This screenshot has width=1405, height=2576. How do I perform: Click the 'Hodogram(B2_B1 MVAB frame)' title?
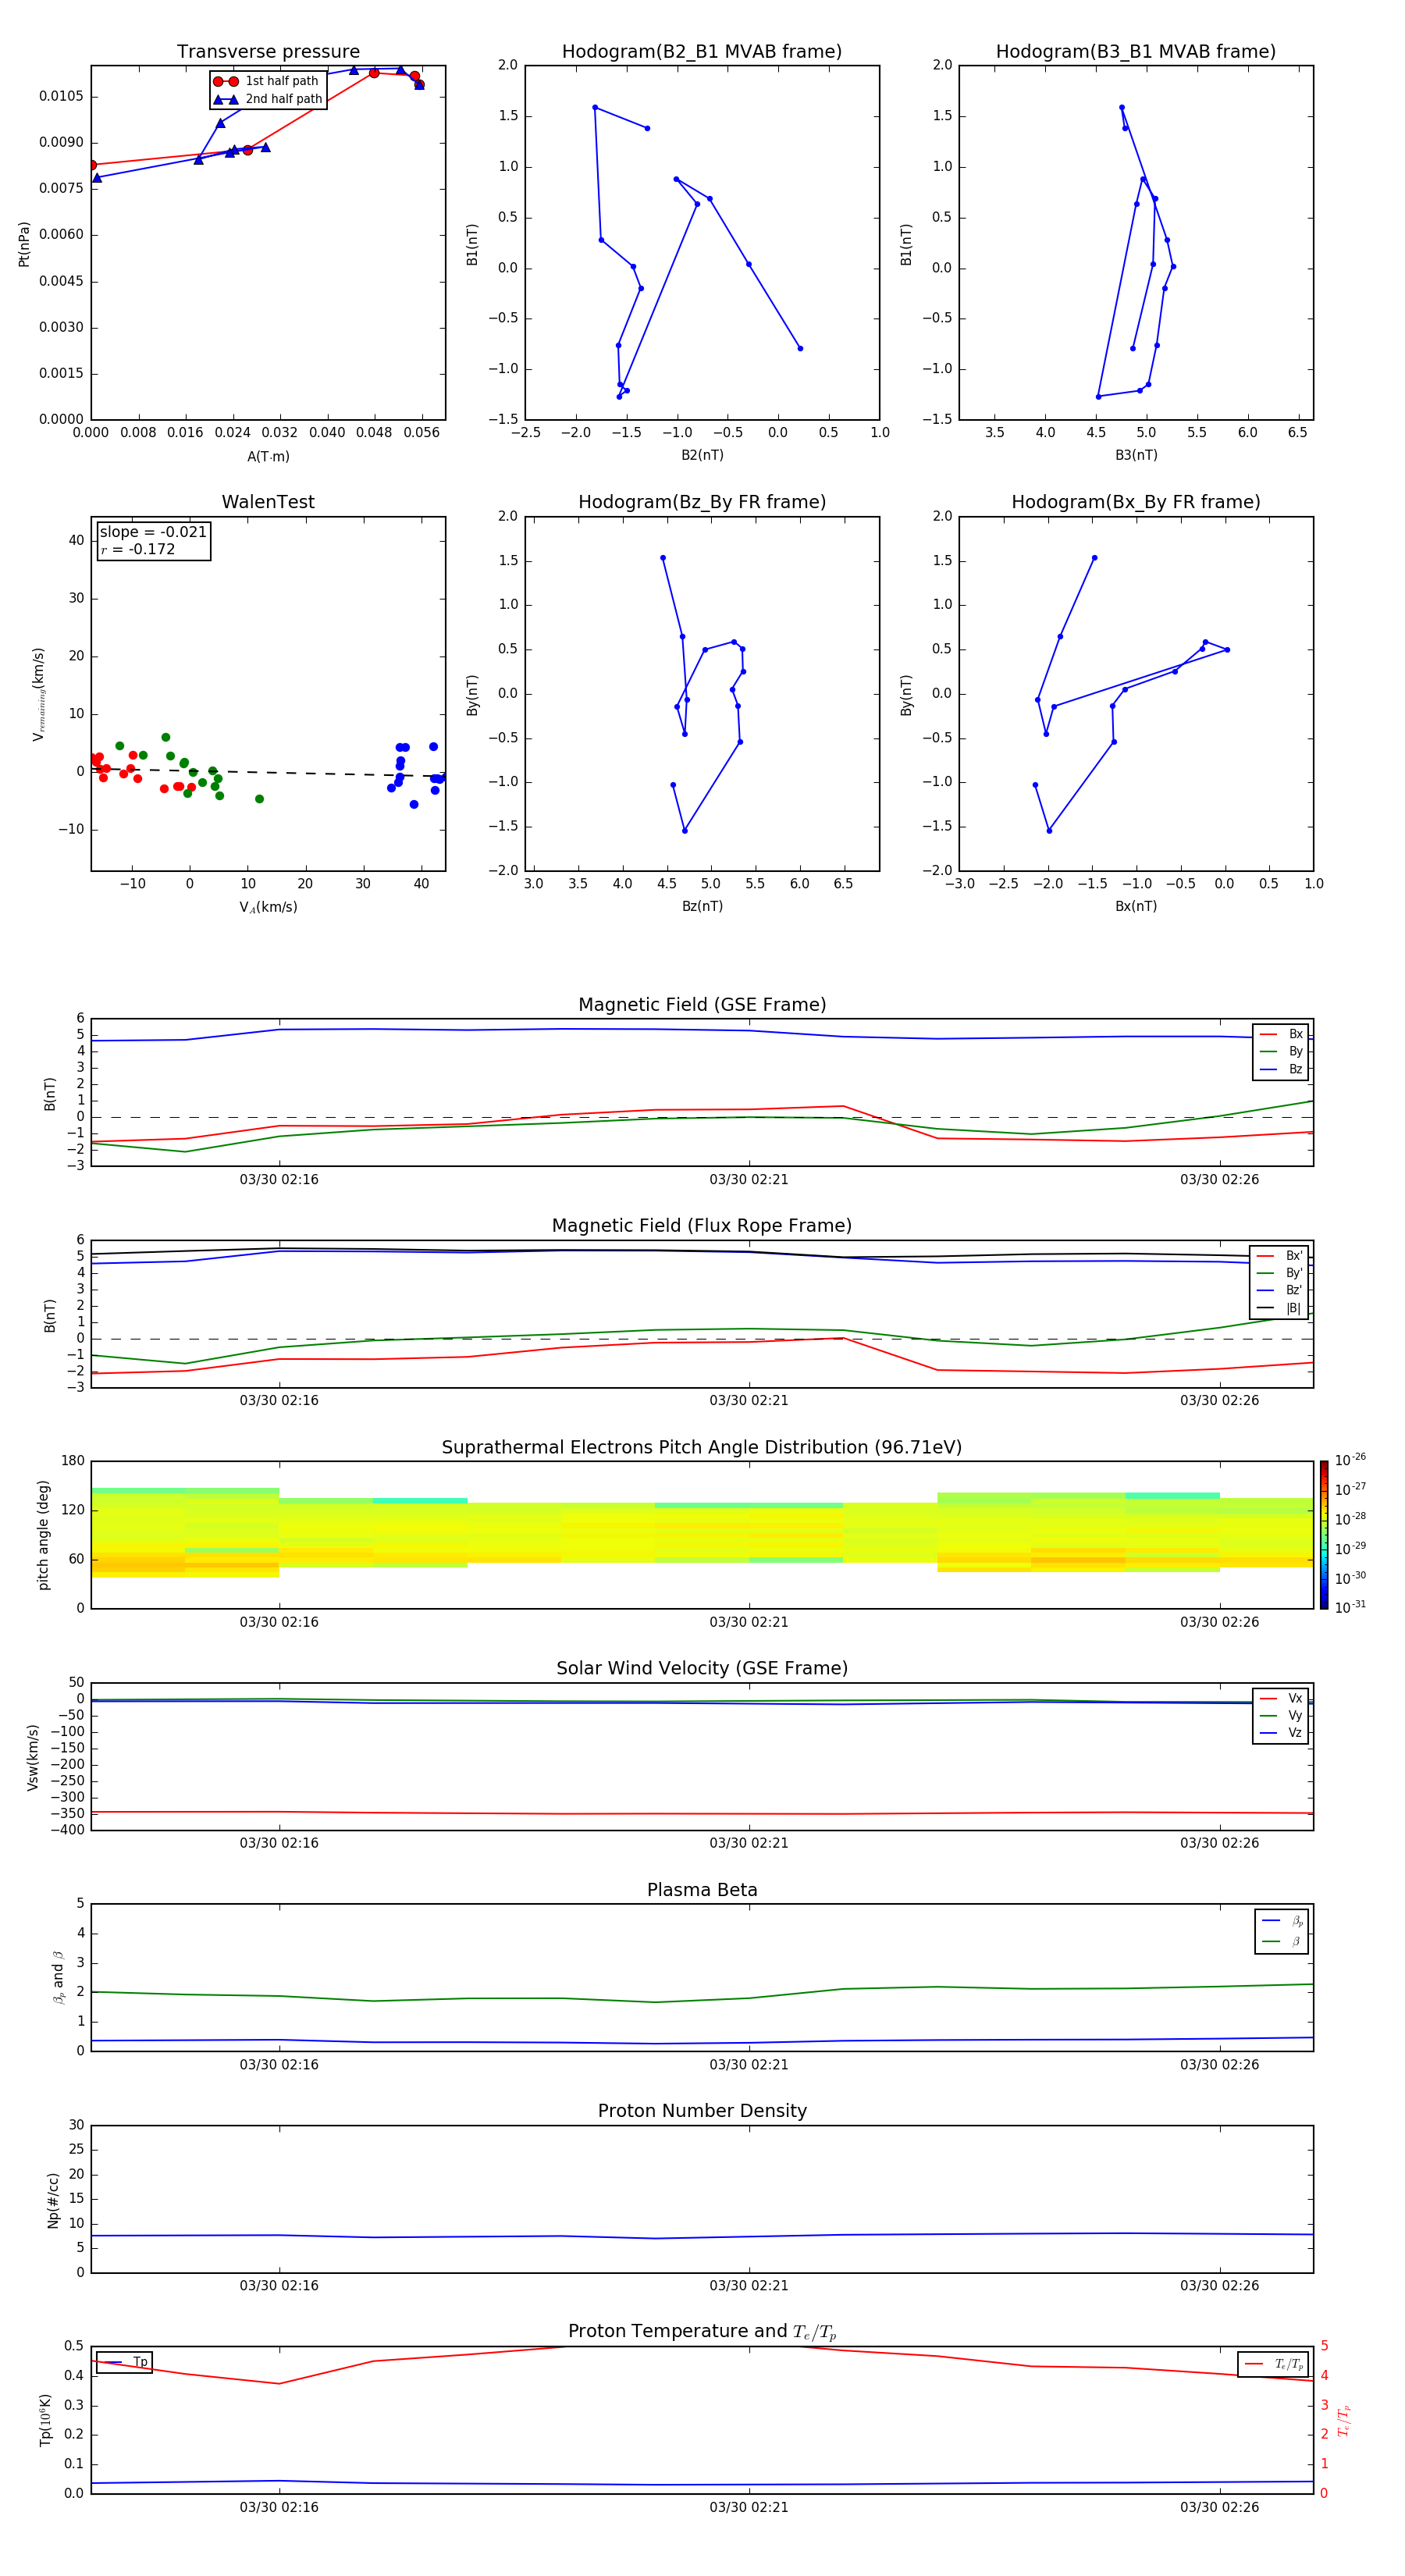click(x=702, y=52)
